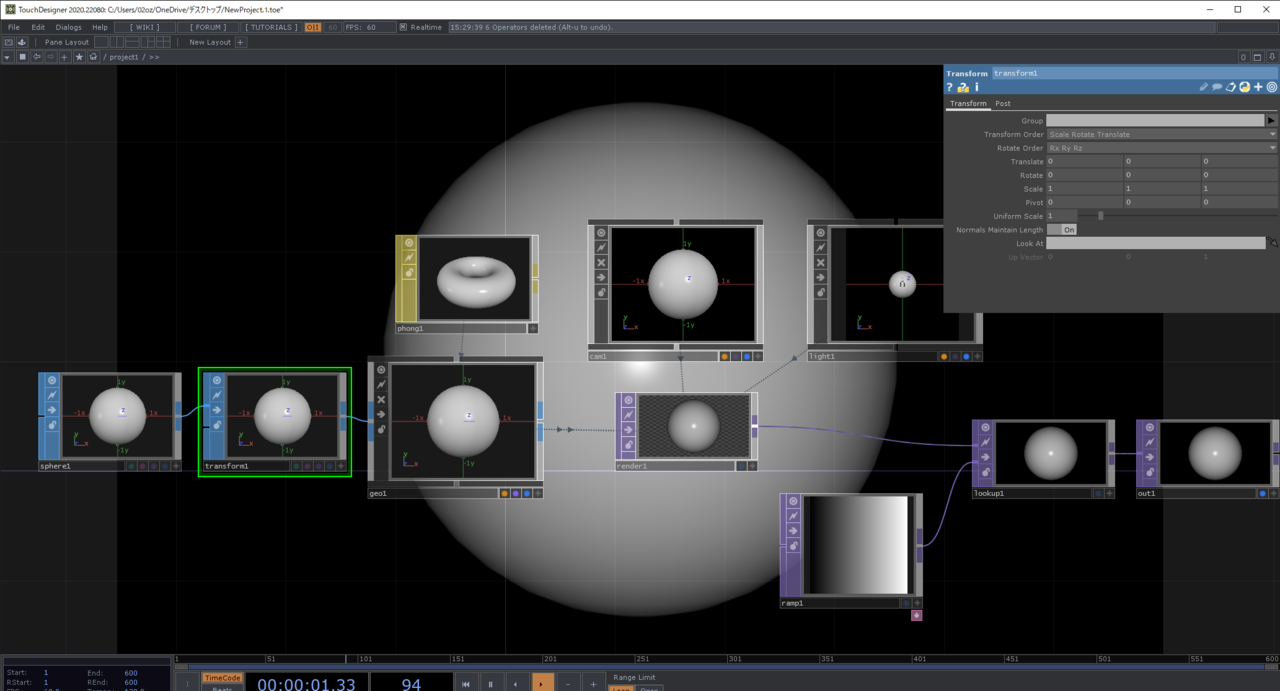The width and height of the screenshot is (1280, 691).
Task: Click the bypass X icon on geo1
Action: 381,399
